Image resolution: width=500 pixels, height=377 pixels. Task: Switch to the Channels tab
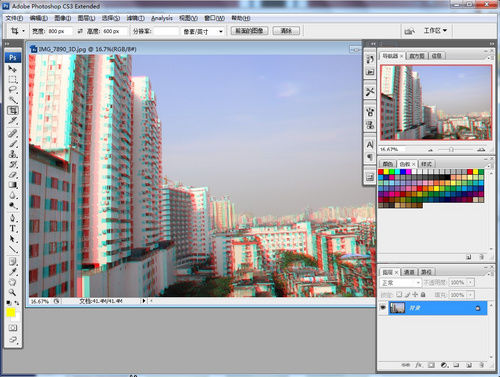click(409, 272)
